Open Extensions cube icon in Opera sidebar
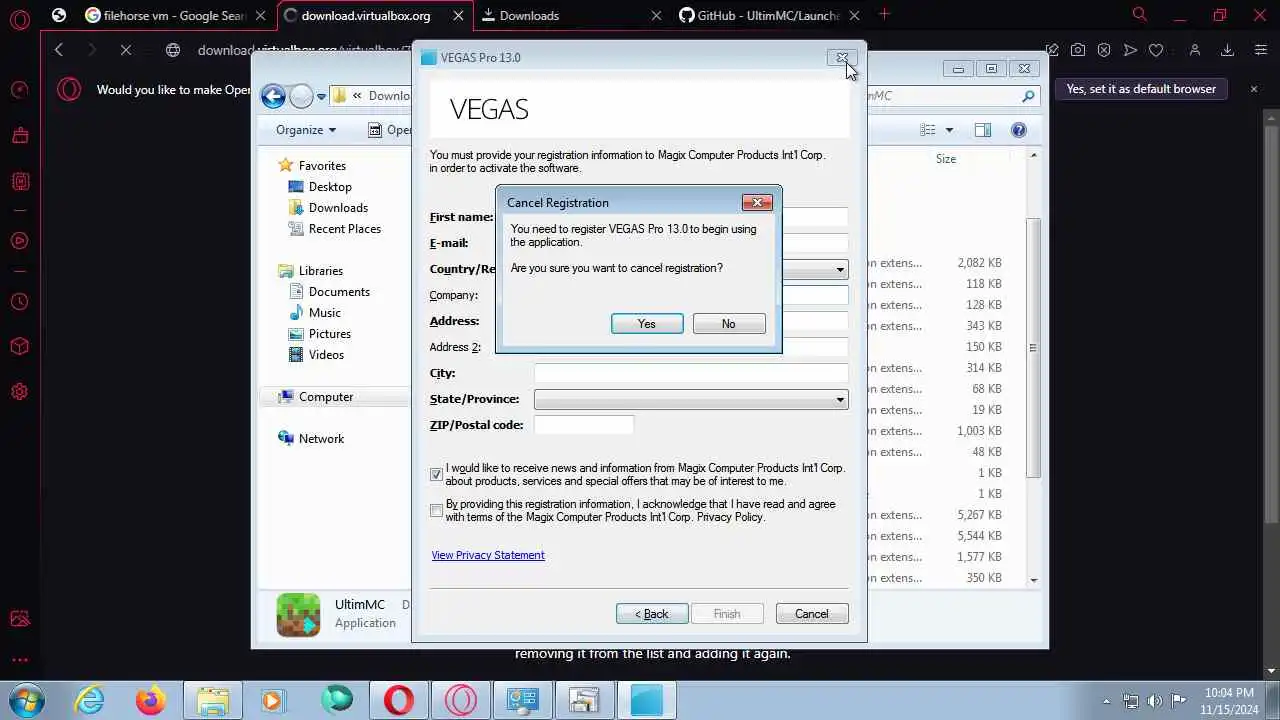Screen dimensions: 1280x720 pyautogui.click(x=19, y=346)
